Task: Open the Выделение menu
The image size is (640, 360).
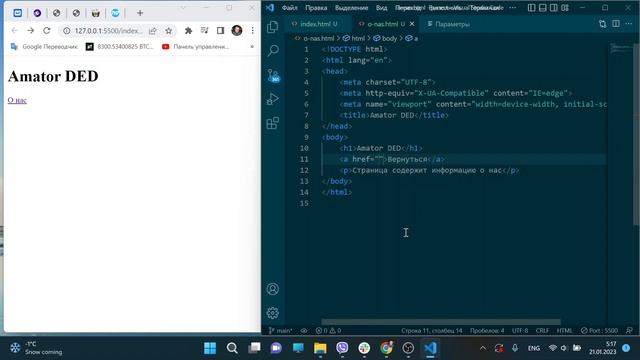Action: point(351,8)
